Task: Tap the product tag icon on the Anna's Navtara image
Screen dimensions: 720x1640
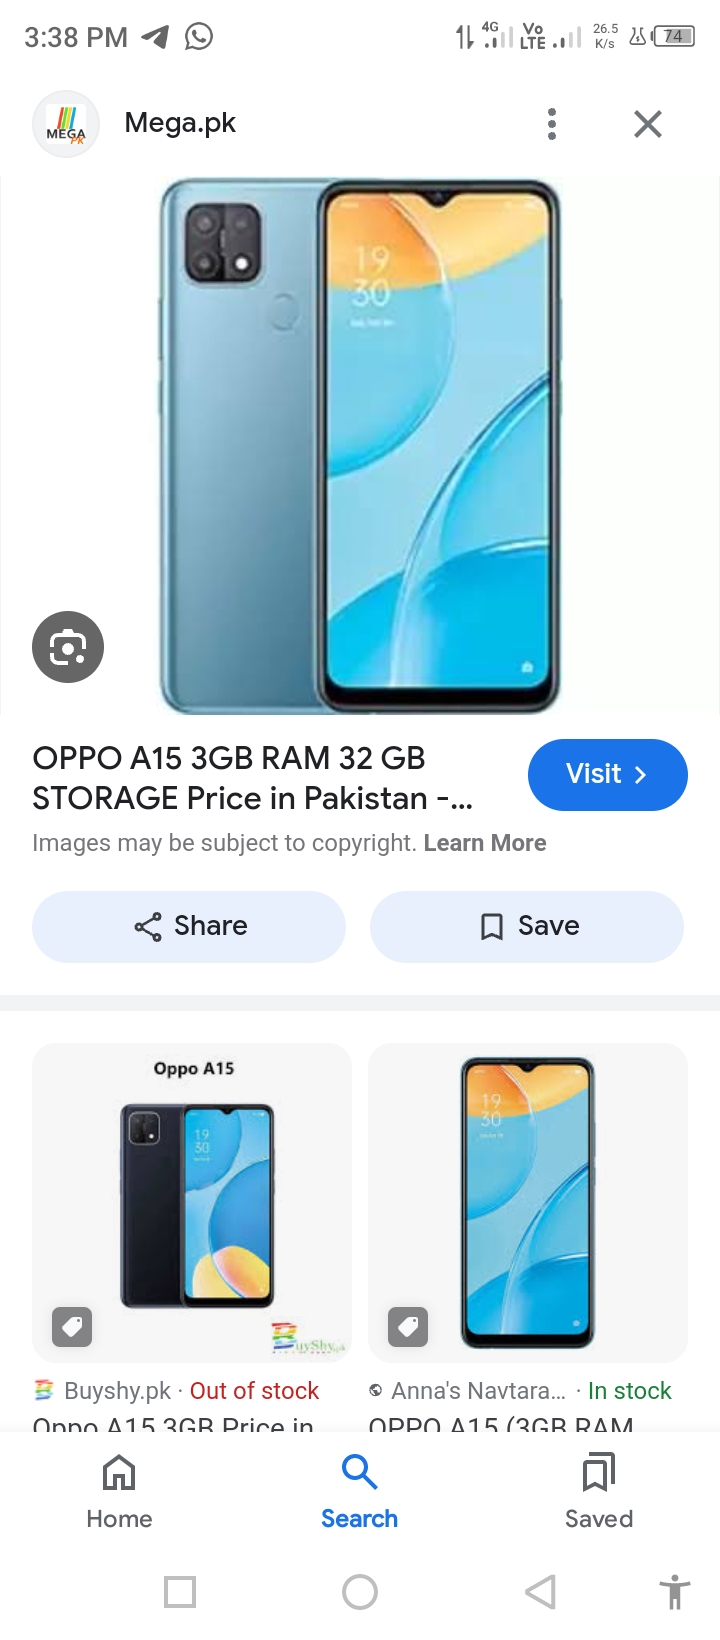Action: (x=408, y=1326)
